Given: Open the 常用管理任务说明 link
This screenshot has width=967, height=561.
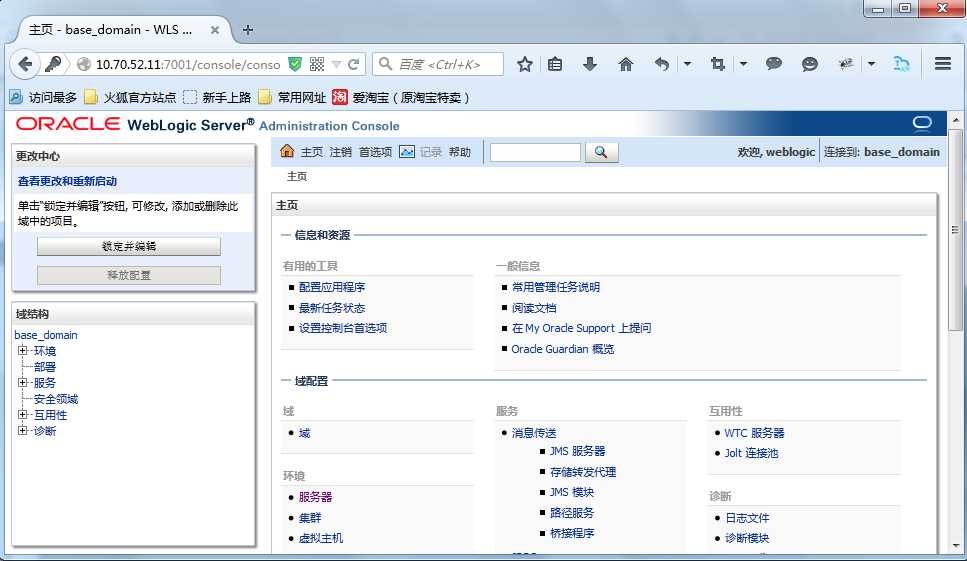Looking at the screenshot, I should pyautogui.click(x=556, y=287).
